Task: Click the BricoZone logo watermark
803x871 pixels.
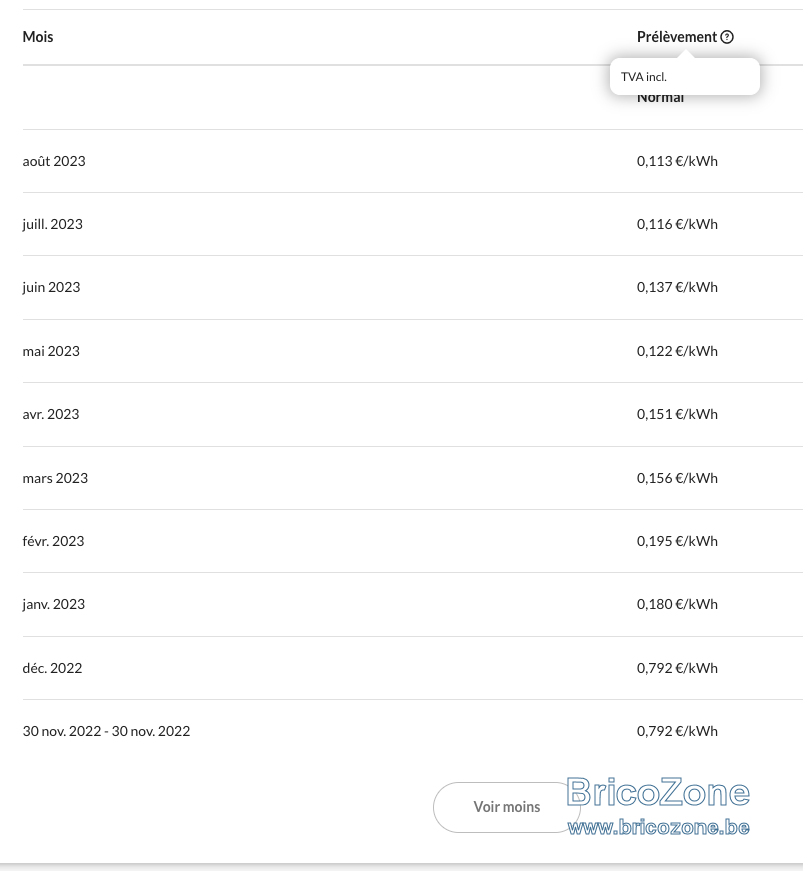Action: (659, 793)
